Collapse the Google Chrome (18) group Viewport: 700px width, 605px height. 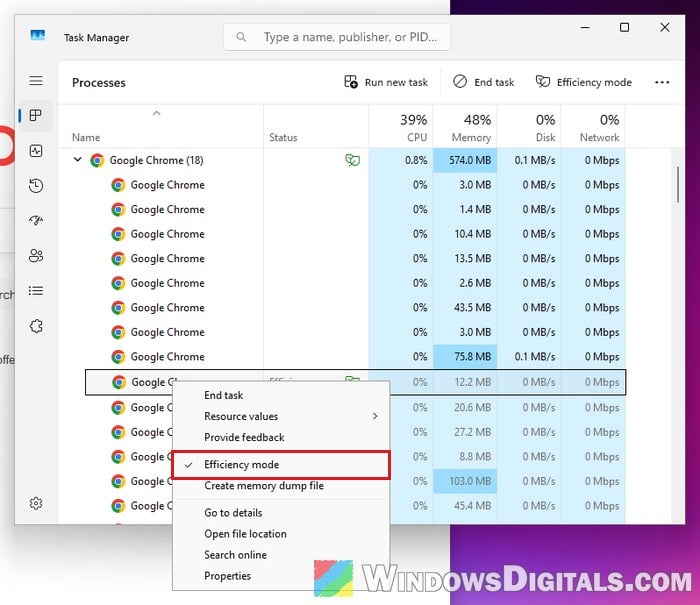[x=78, y=159]
